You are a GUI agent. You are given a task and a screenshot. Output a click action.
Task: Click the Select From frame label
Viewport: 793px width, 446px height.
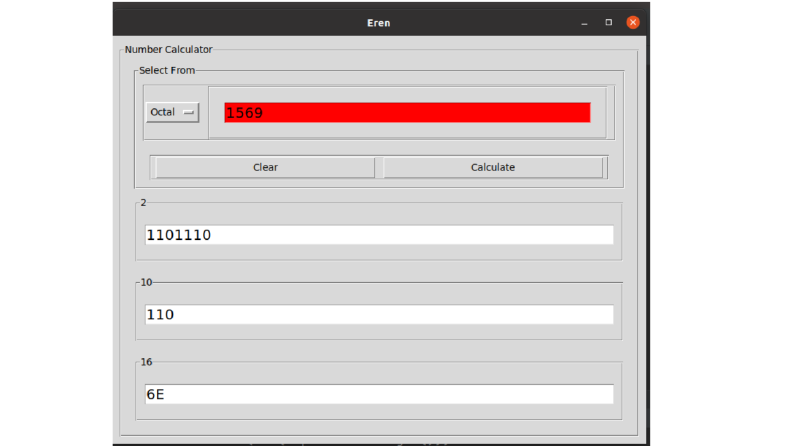click(x=167, y=70)
